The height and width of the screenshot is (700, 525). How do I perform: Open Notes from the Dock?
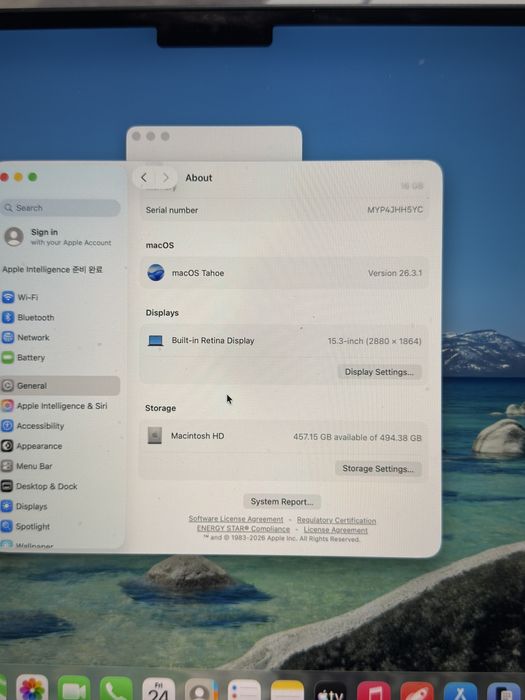pos(287,691)
